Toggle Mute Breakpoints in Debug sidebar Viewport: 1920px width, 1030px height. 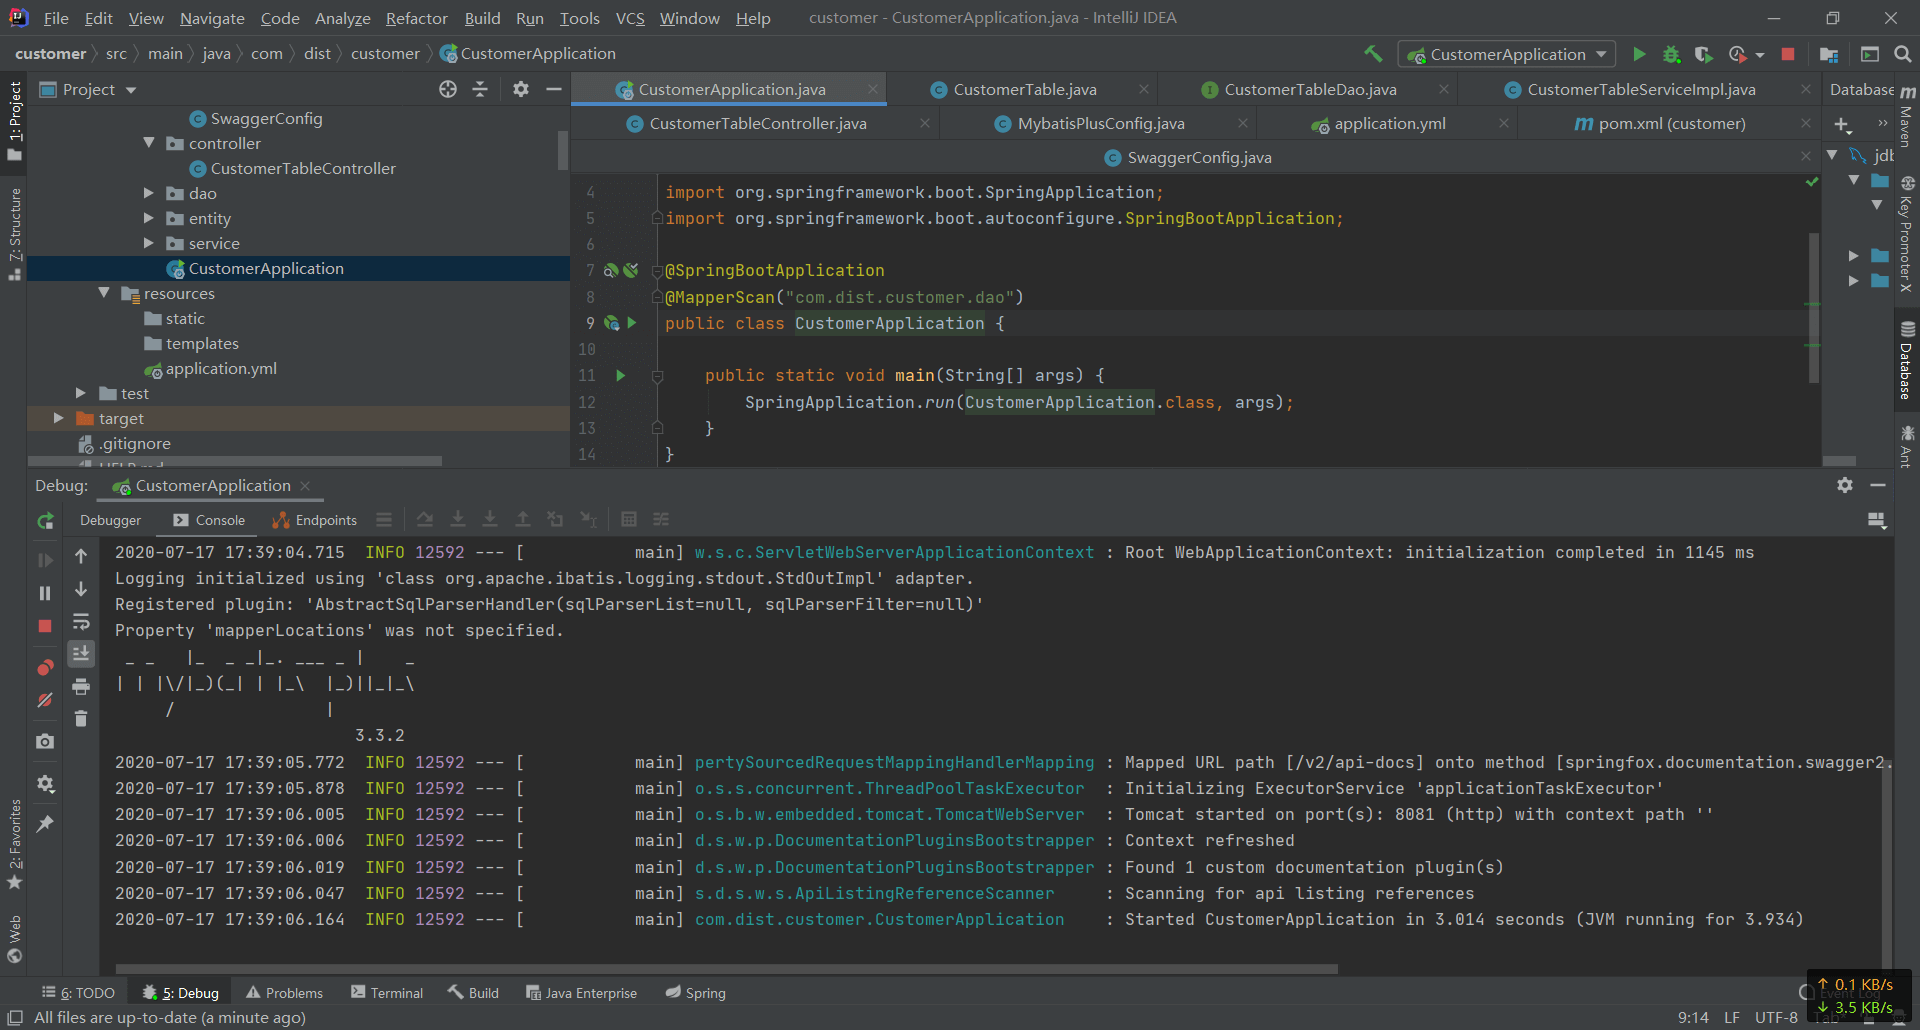click(45, 700)
